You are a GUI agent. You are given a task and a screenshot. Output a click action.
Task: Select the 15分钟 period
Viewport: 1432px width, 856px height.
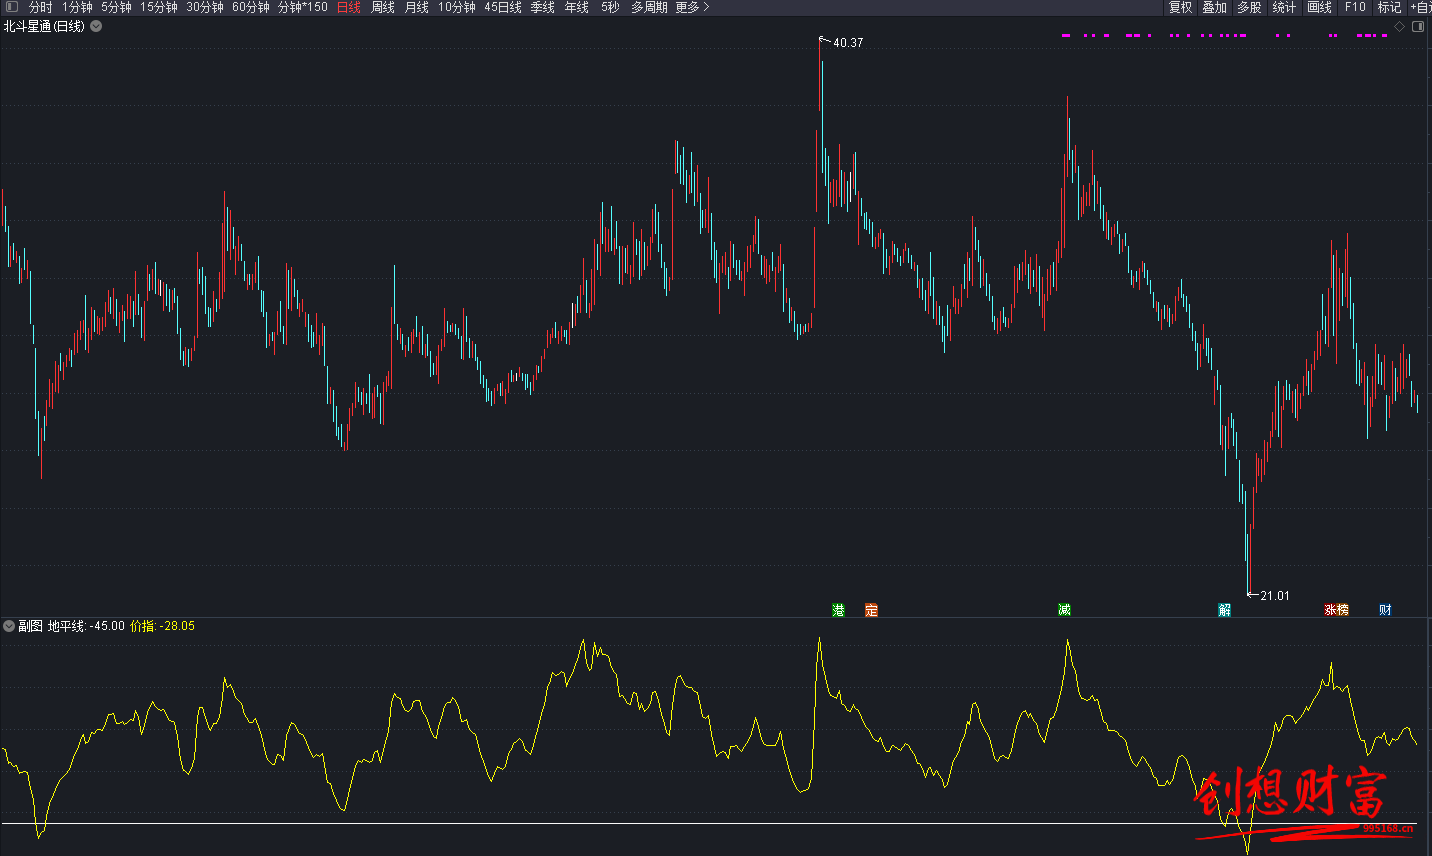[x=159, y=7]
